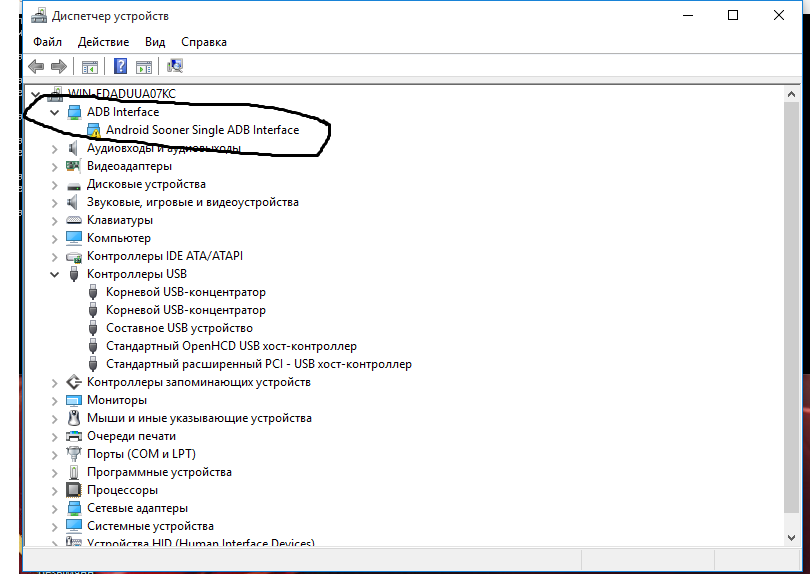810x574 pixels.
Task: Select the Стандартный OpenHCD USB хост-контроллер device
Action: [231, 346]
